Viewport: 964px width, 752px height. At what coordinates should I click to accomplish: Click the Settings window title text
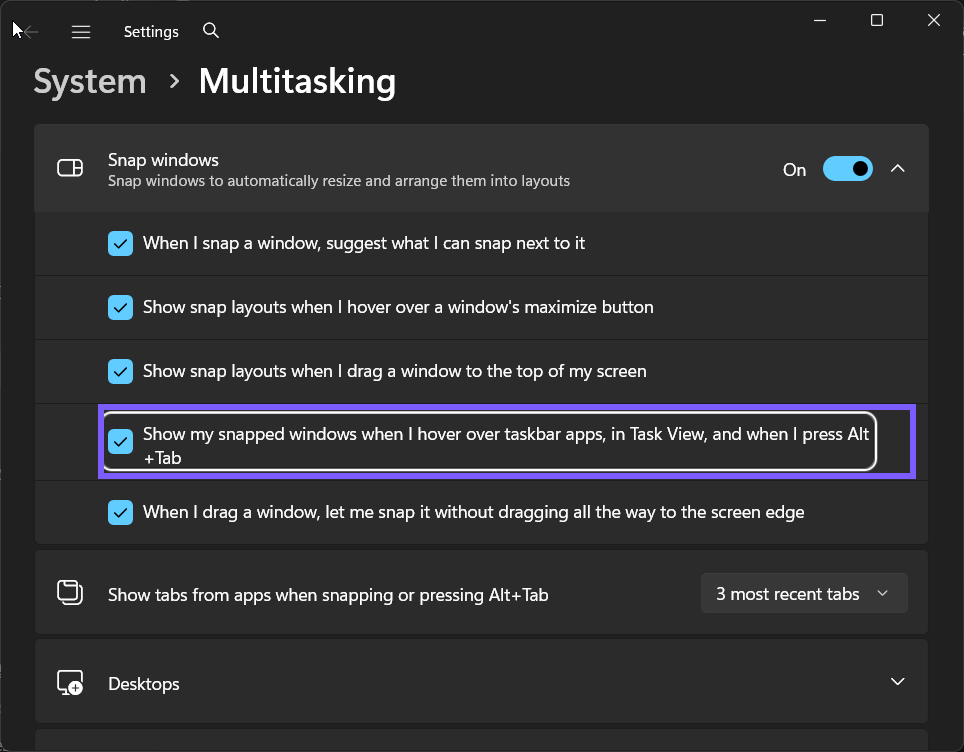(151, 31)
